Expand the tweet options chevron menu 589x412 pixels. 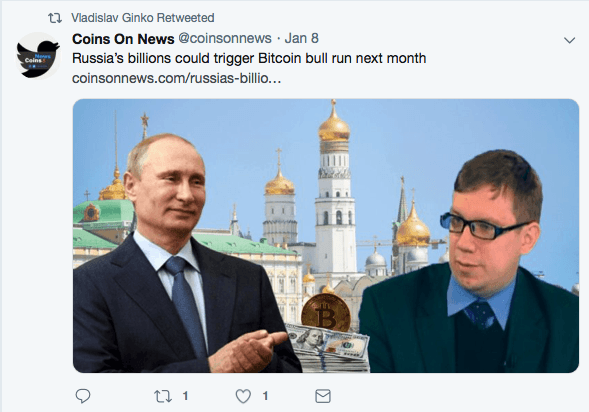click(569, 40)
